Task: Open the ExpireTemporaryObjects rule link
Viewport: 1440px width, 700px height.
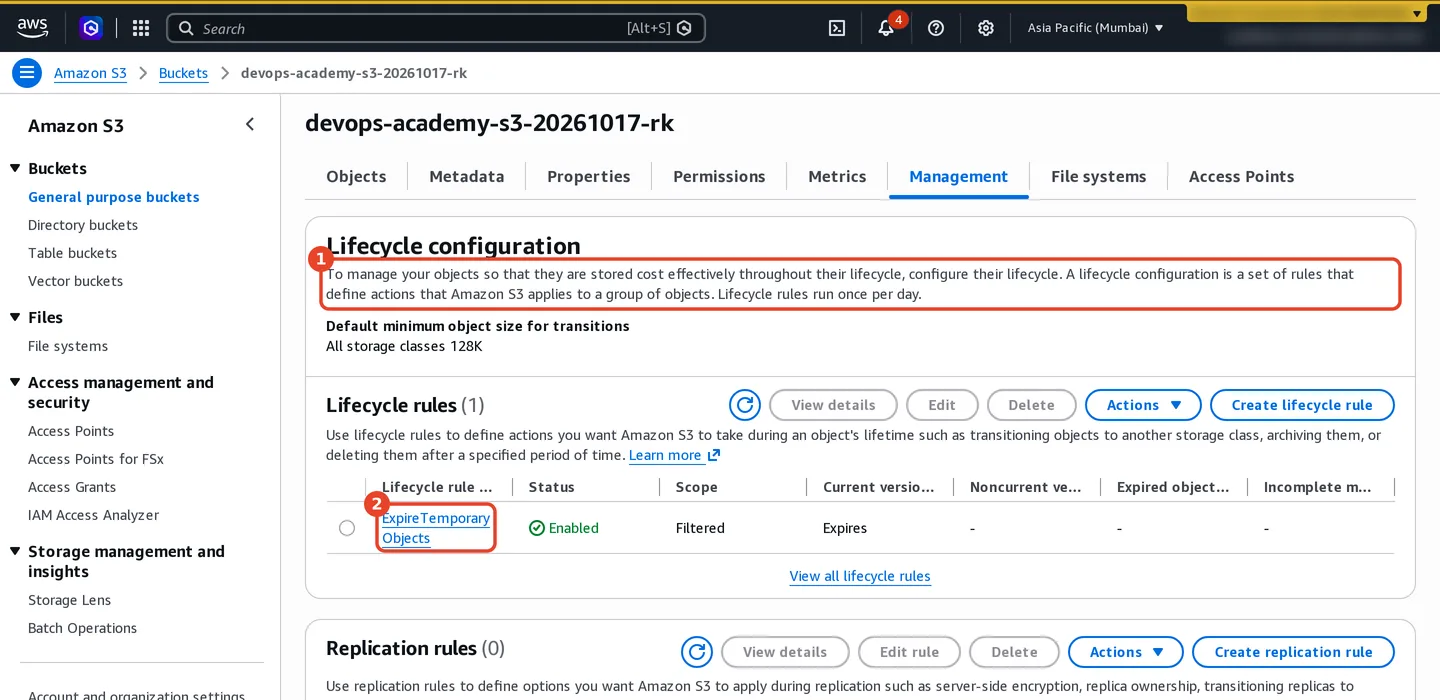Action: point(436,528)
